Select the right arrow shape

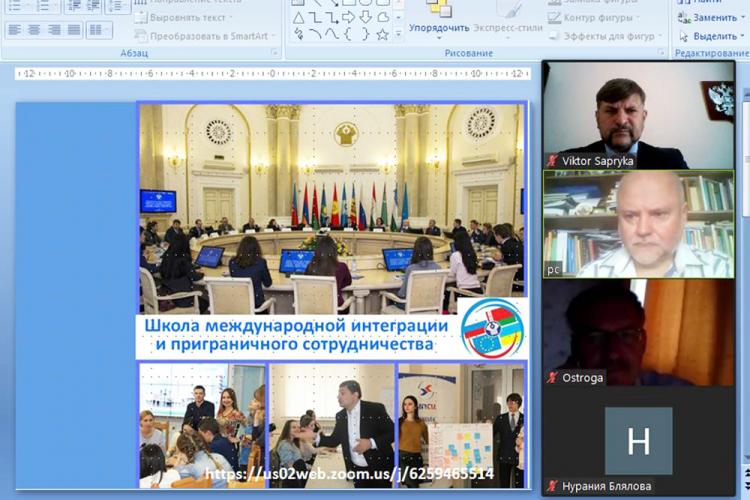pos(348,18)
